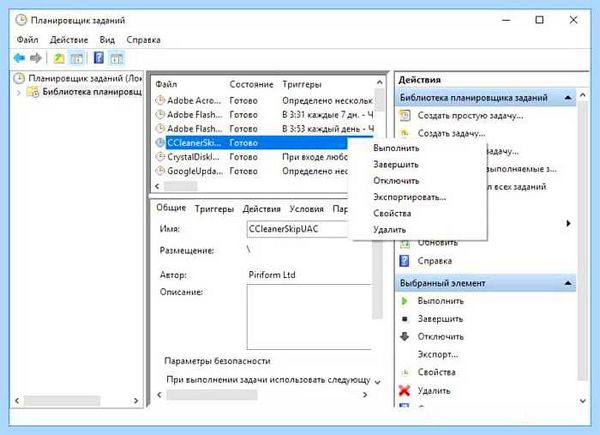
Task: Click the clock icon of CrystalDiskI task
Action: [x=160, y=157]
